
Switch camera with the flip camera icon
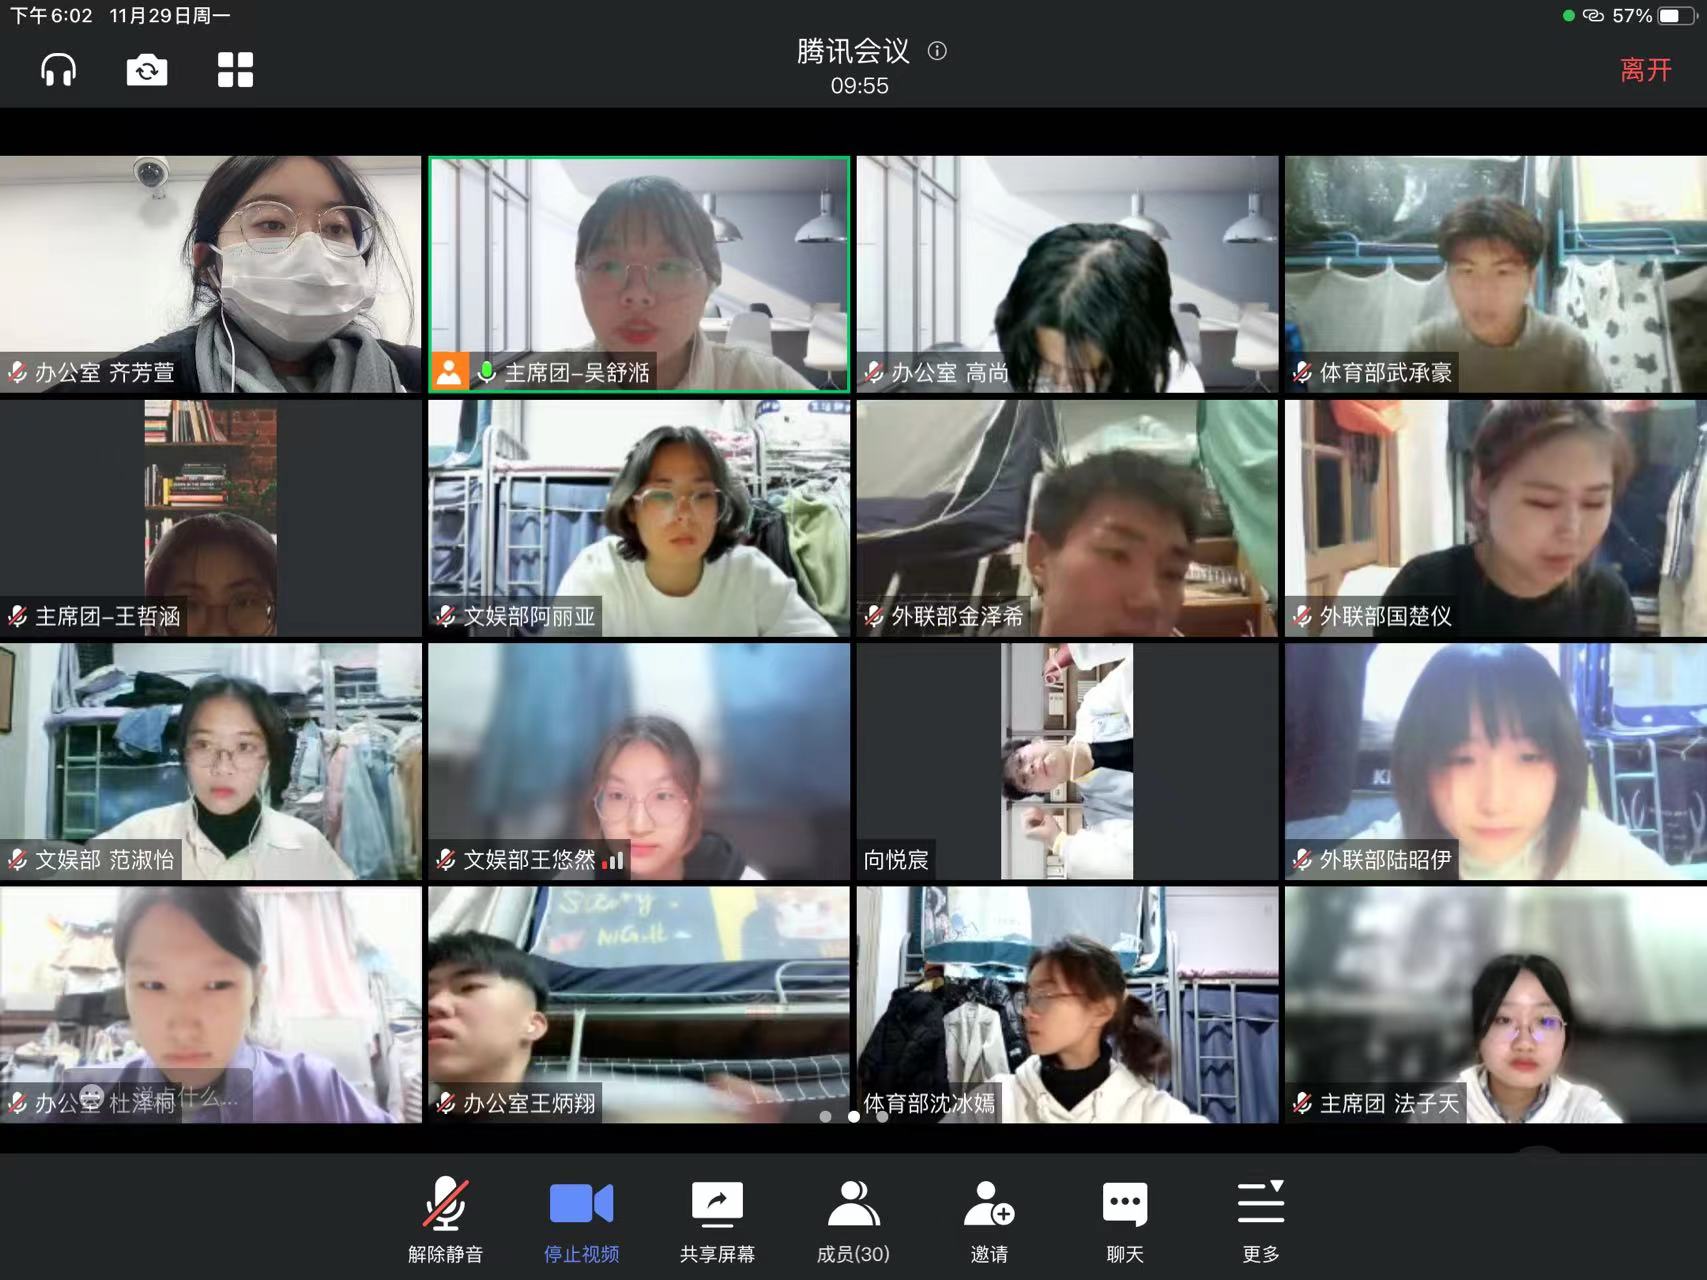coord(147,70)
